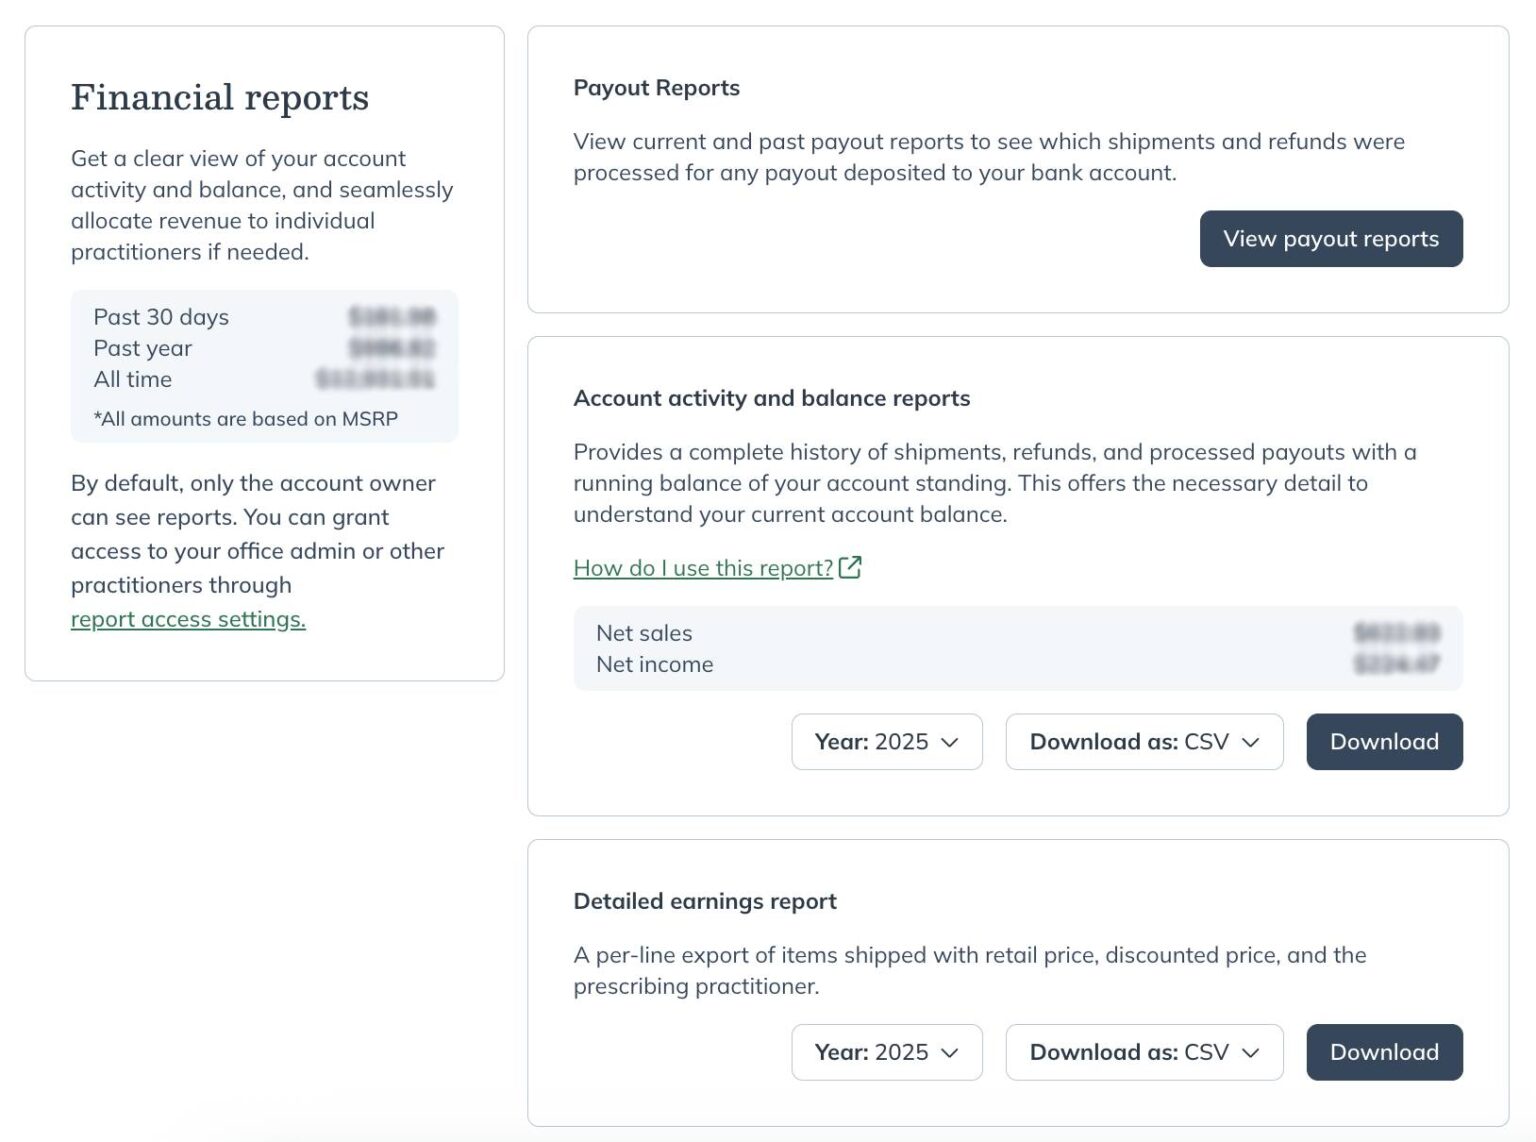Click the chevron on detailed earnings Year dropdown
Viewport: 1536px width, 1142px height.
click(948, 1053)
